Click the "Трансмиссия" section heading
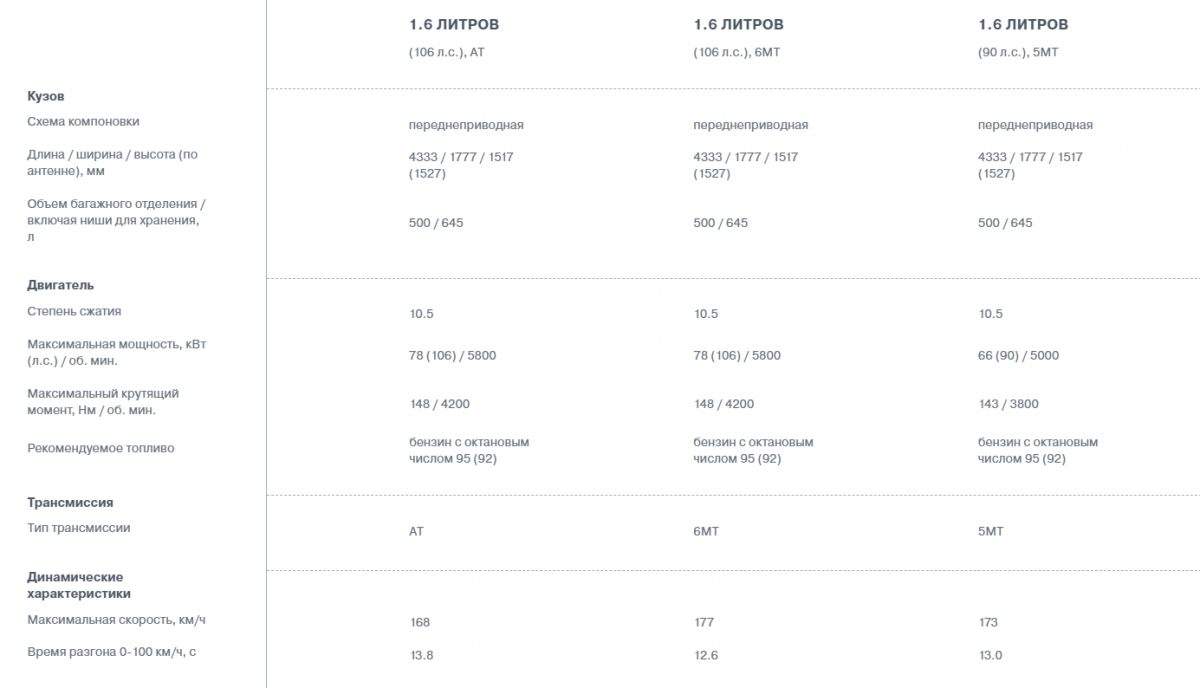Image resolution: width=1200 pixels, height=688 pixels. (x=70, y=502)
